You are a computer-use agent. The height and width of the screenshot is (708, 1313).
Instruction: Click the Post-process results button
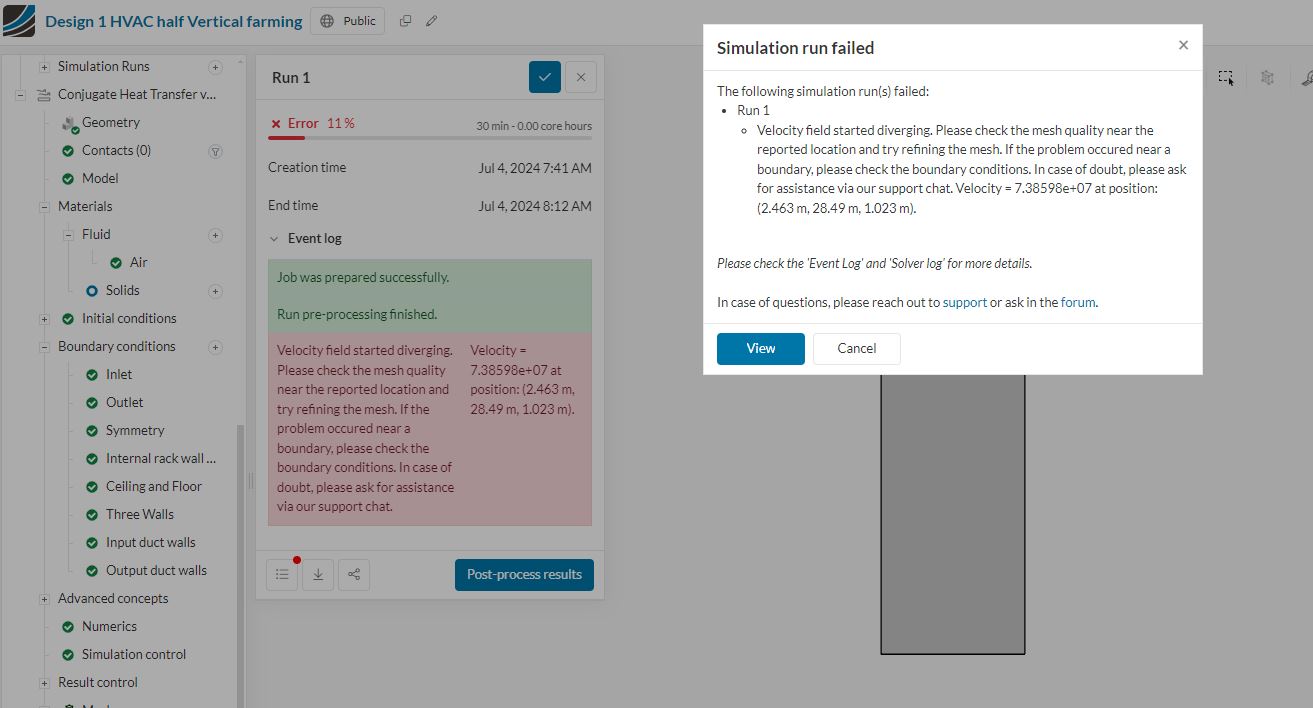pos(524,574)
